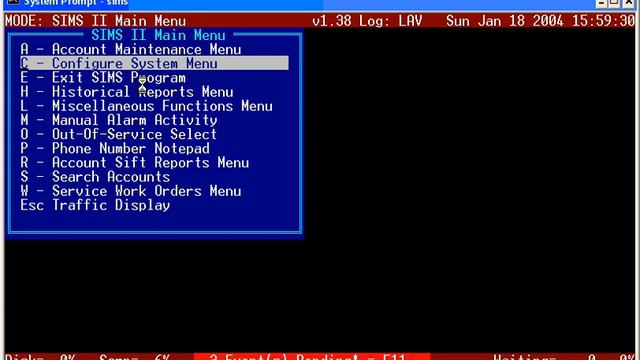Select Search Accounts entry
The width and height of the screenshot is (640, 360).
tap(95, 177)
